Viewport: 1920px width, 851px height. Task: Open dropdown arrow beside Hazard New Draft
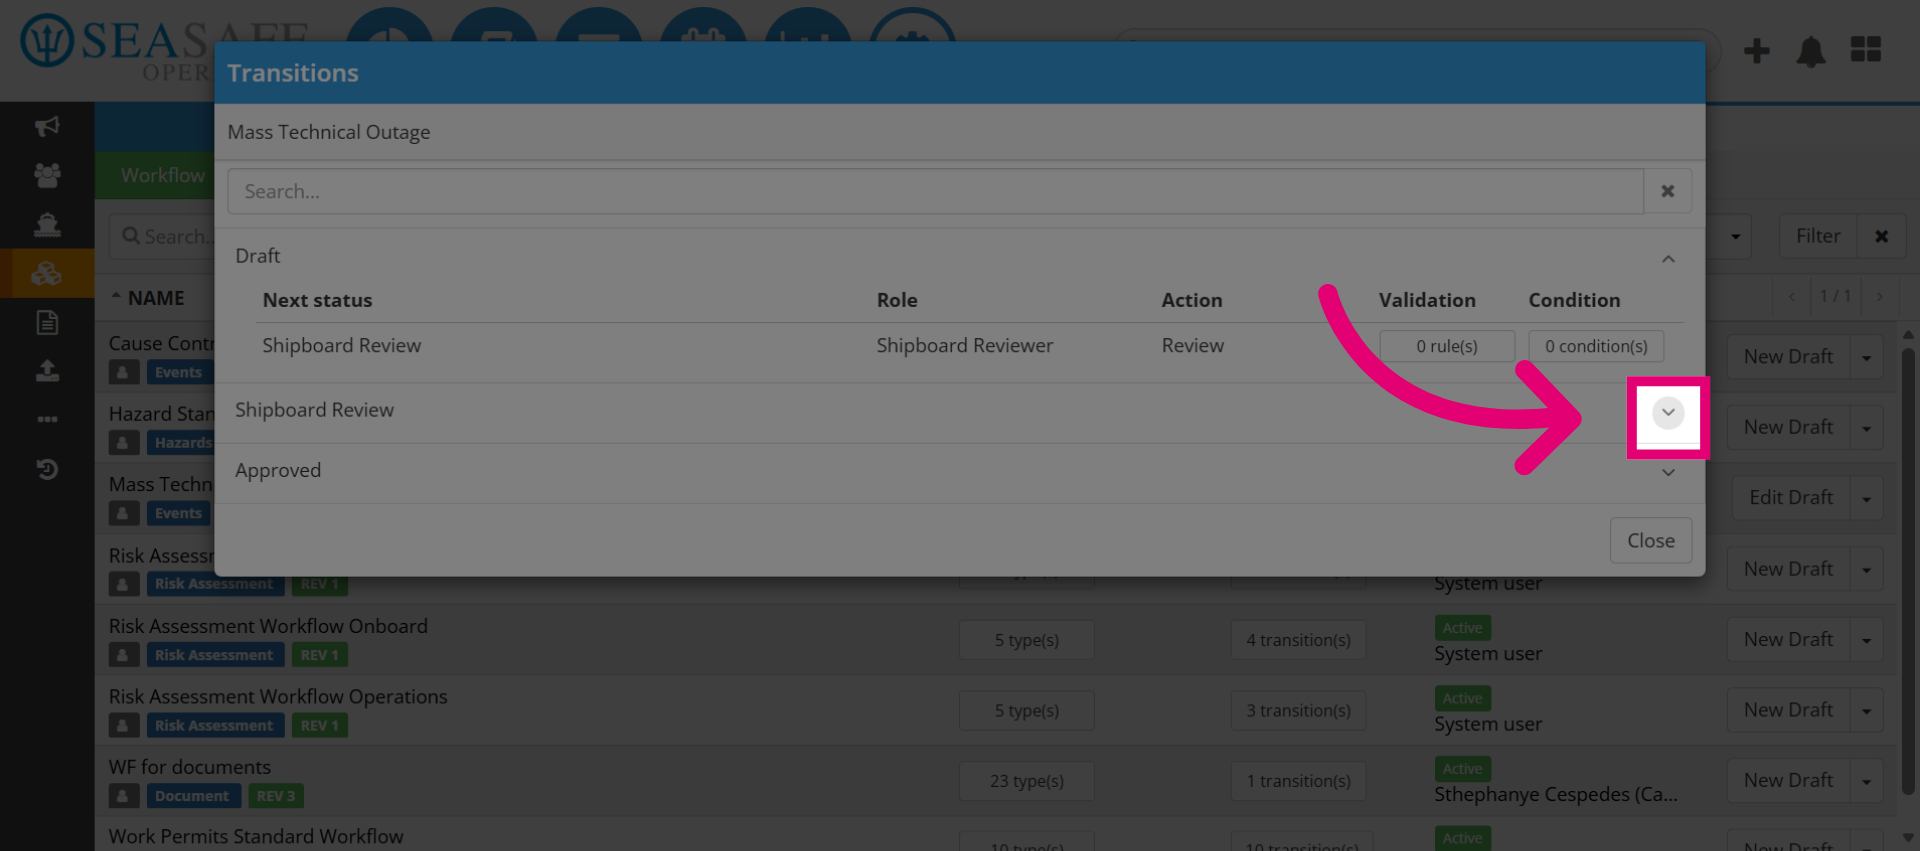1866,428
